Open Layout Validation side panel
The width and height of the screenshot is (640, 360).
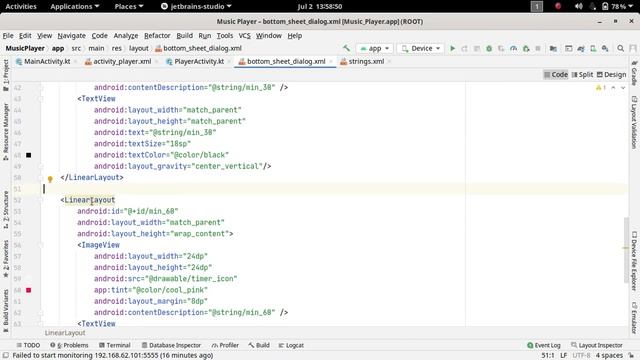pos(634,122)
